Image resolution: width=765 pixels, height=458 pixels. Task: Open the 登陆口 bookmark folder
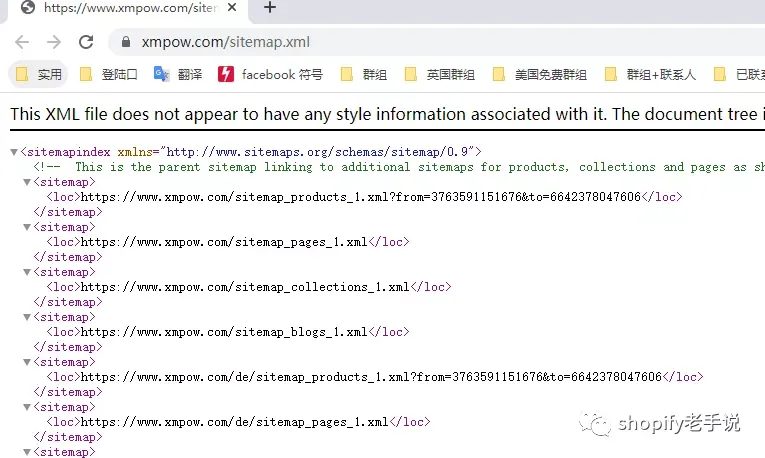tap(109, 74)
